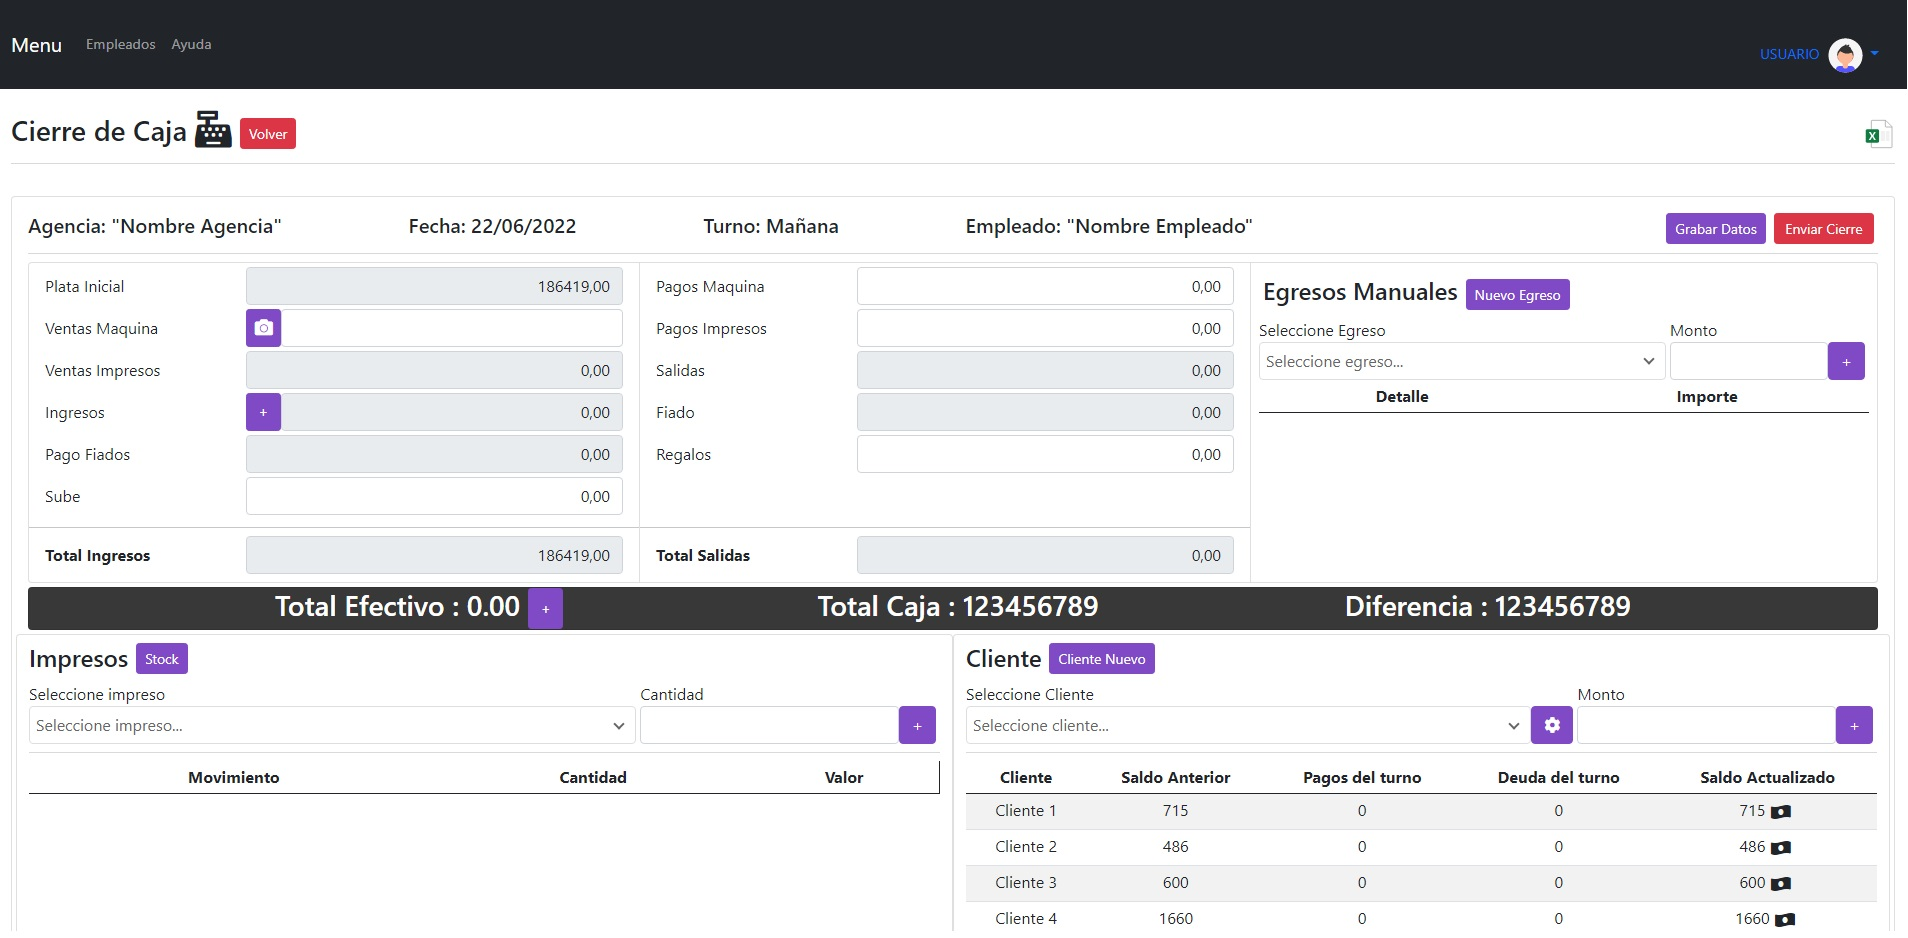Add impreso with the plus button beside Cantidad

click(916, 725)
